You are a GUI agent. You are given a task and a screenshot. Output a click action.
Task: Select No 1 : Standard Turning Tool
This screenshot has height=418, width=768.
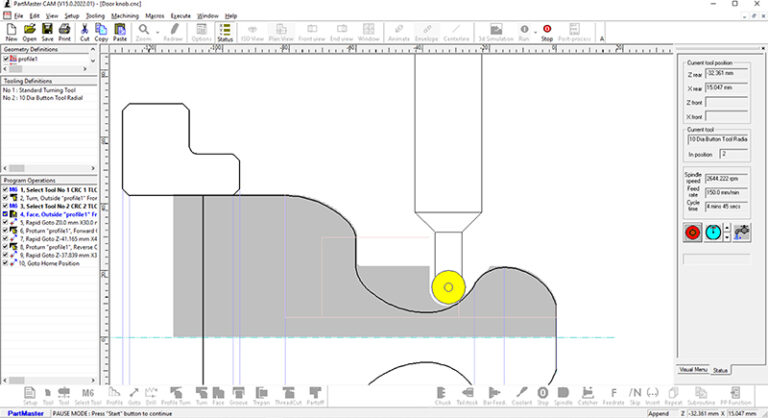[x=39, y=90]
